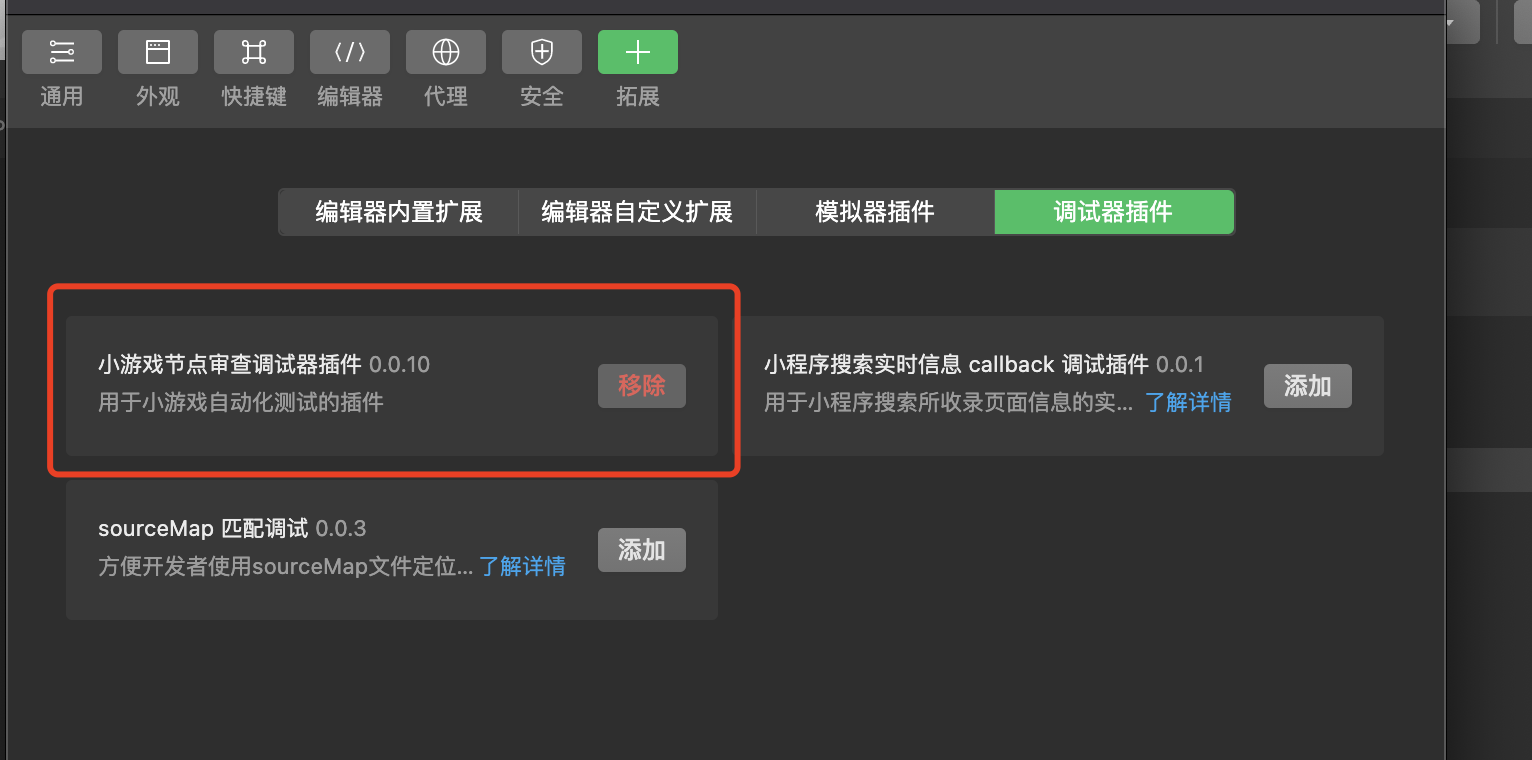Open 了解详情 link for sourceMap plugin
This screenshot has height=760, width=1532.
[x=522, y=567]
